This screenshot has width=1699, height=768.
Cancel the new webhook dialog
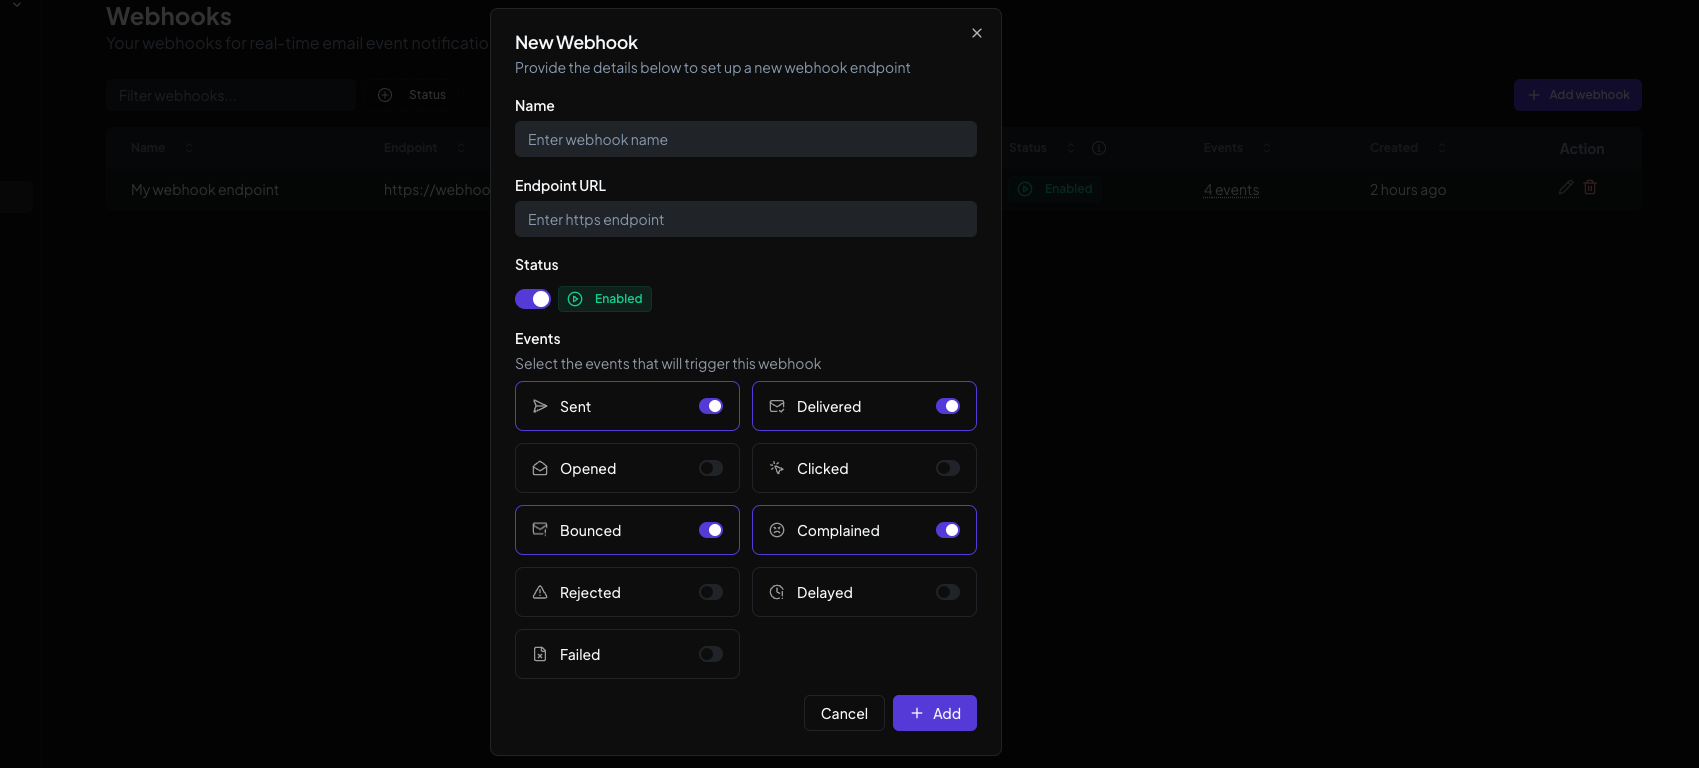click(844, 713)
